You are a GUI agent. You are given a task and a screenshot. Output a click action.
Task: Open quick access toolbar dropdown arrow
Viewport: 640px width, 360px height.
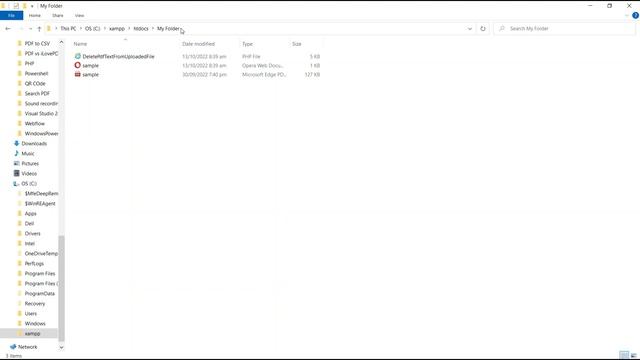click(32, 6)
